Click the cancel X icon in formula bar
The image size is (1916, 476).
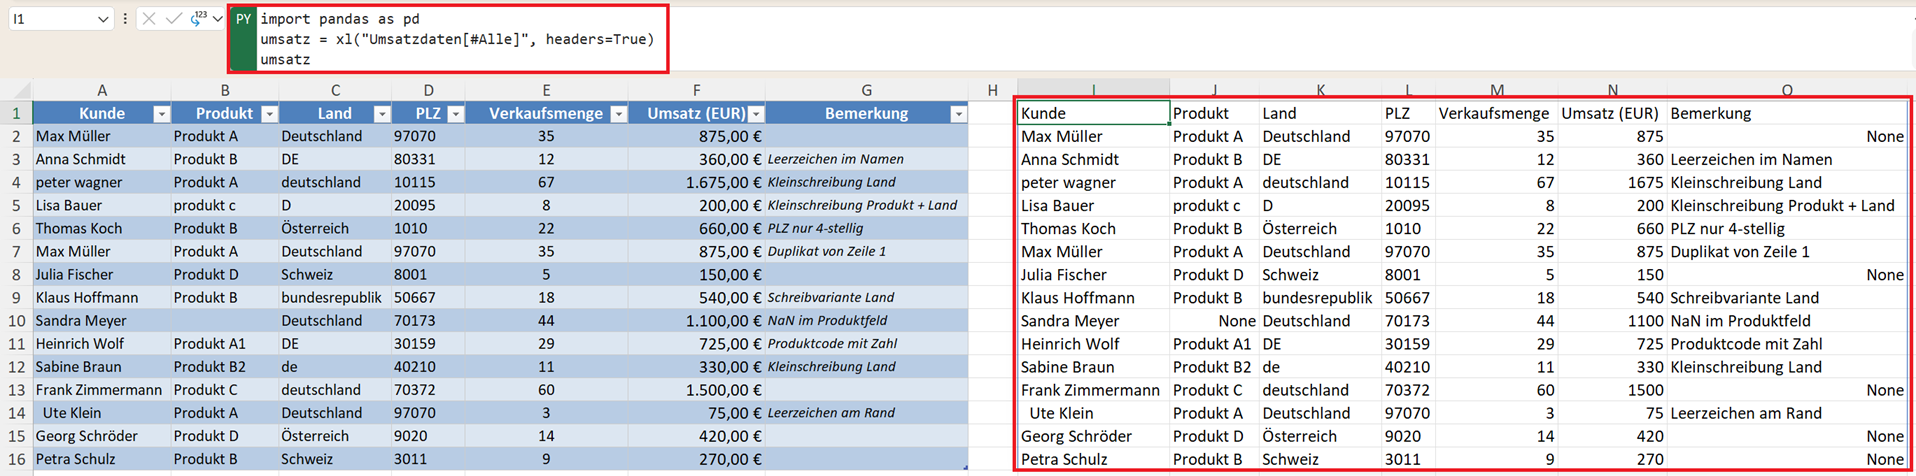click(149, 19)
